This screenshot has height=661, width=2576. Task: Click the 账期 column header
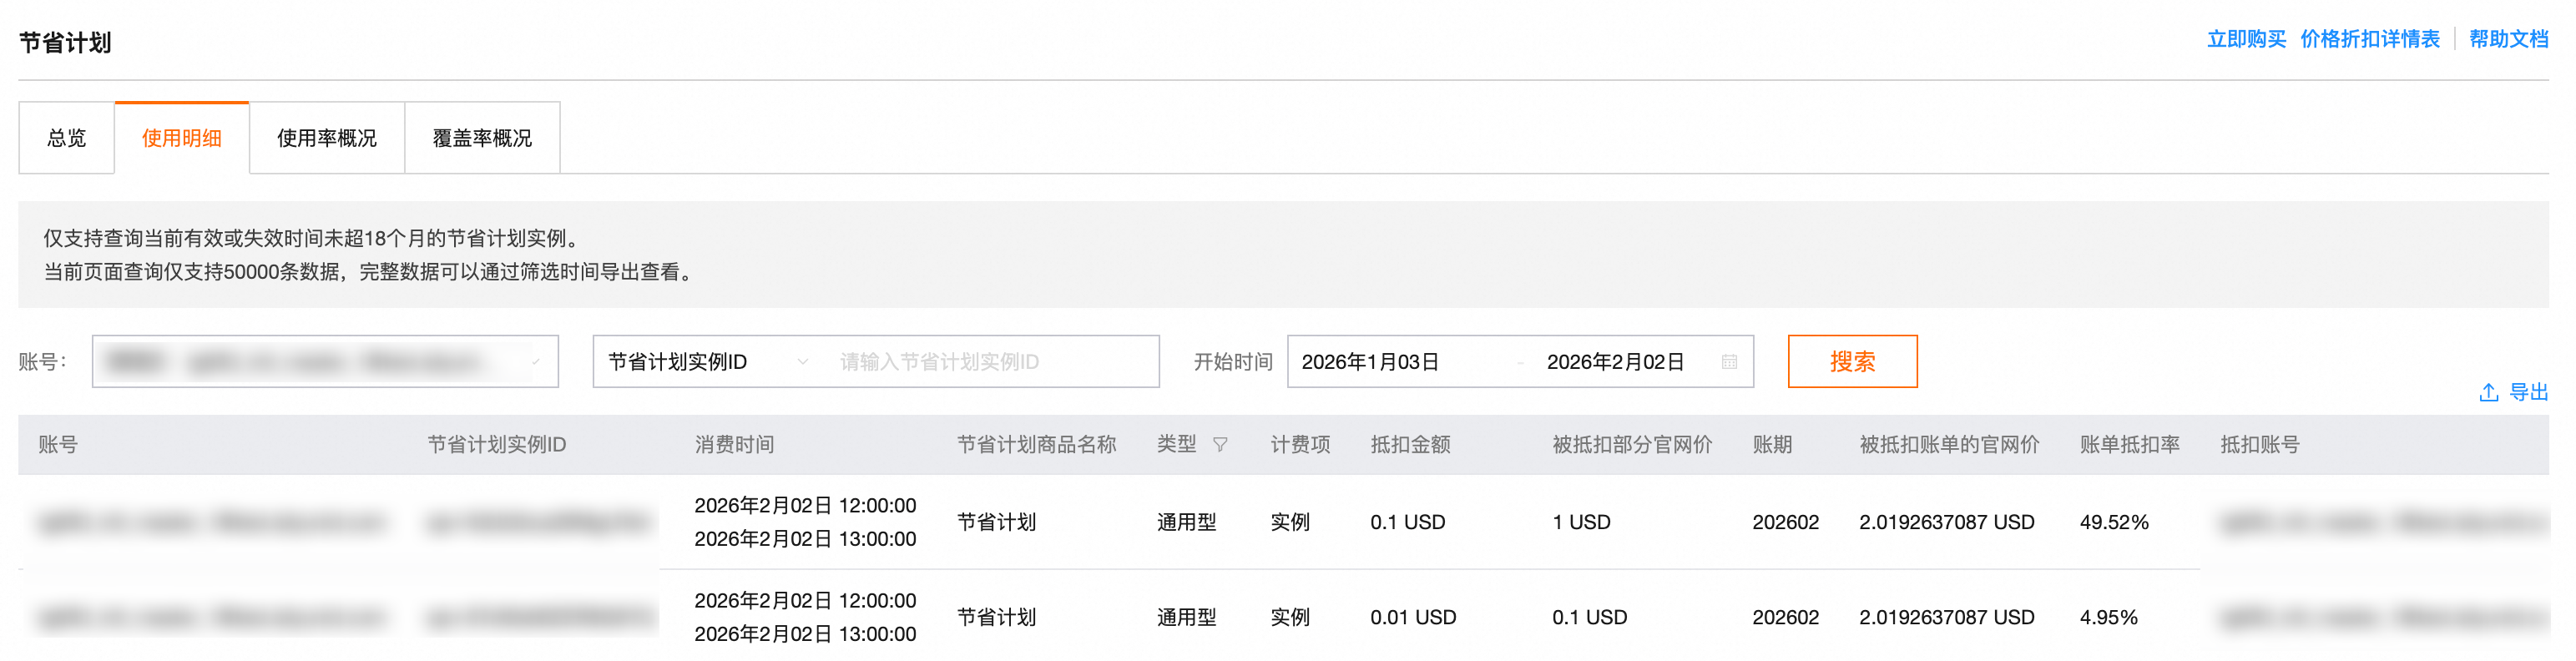click(1772, 445)
